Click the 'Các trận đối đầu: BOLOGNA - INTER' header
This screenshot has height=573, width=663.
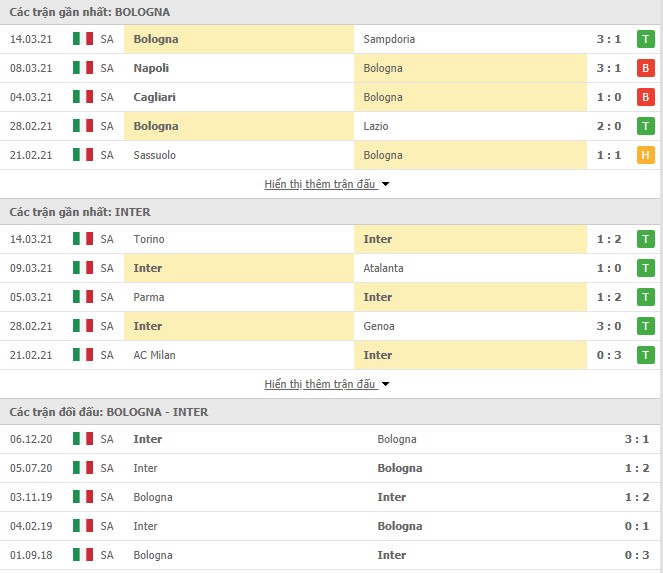coord(109,412)
